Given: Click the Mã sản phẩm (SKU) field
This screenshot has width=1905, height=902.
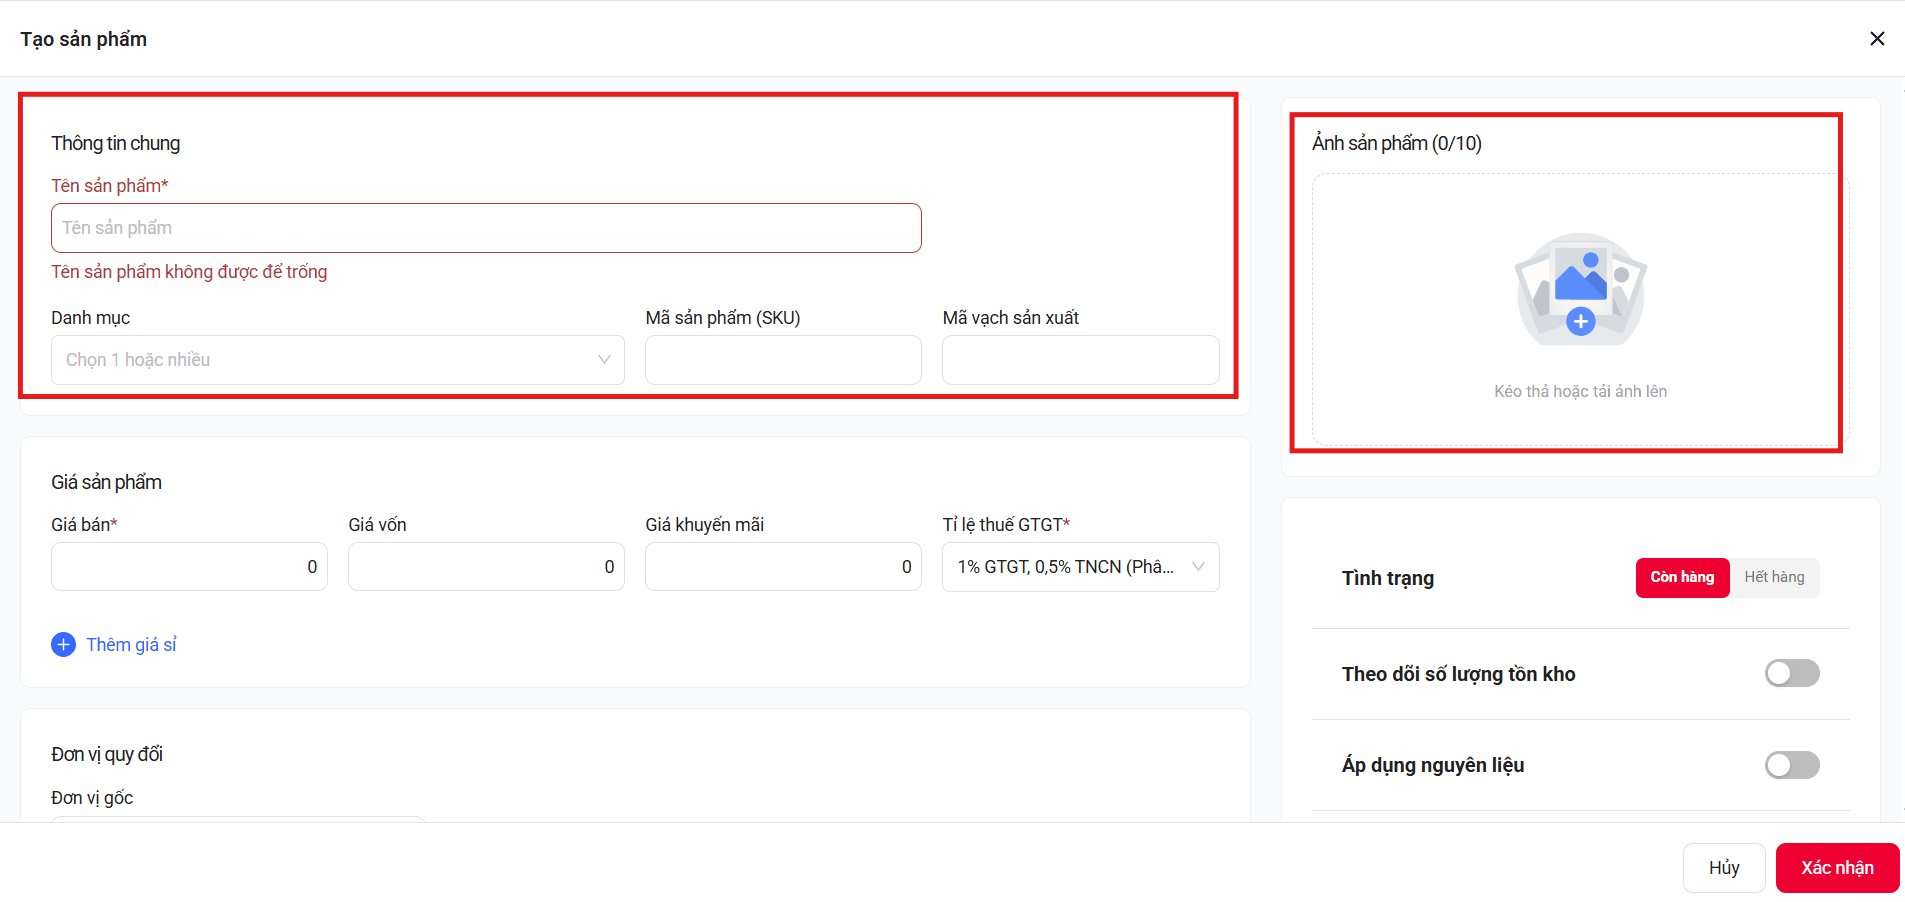Looking at the screenshot, I should point(783,360).
